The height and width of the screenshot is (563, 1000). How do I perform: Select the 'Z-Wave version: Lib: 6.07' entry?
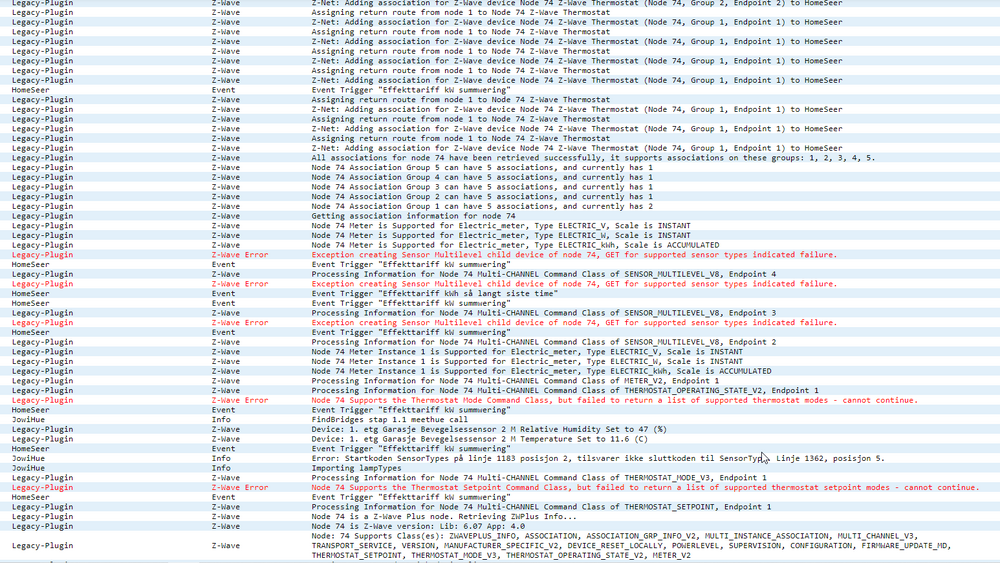418,526
